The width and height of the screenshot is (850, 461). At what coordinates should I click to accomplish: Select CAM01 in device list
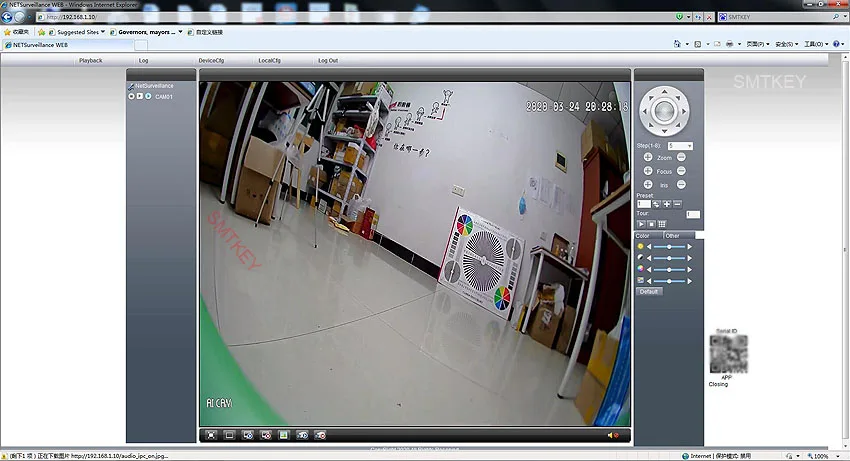point(164,97)
